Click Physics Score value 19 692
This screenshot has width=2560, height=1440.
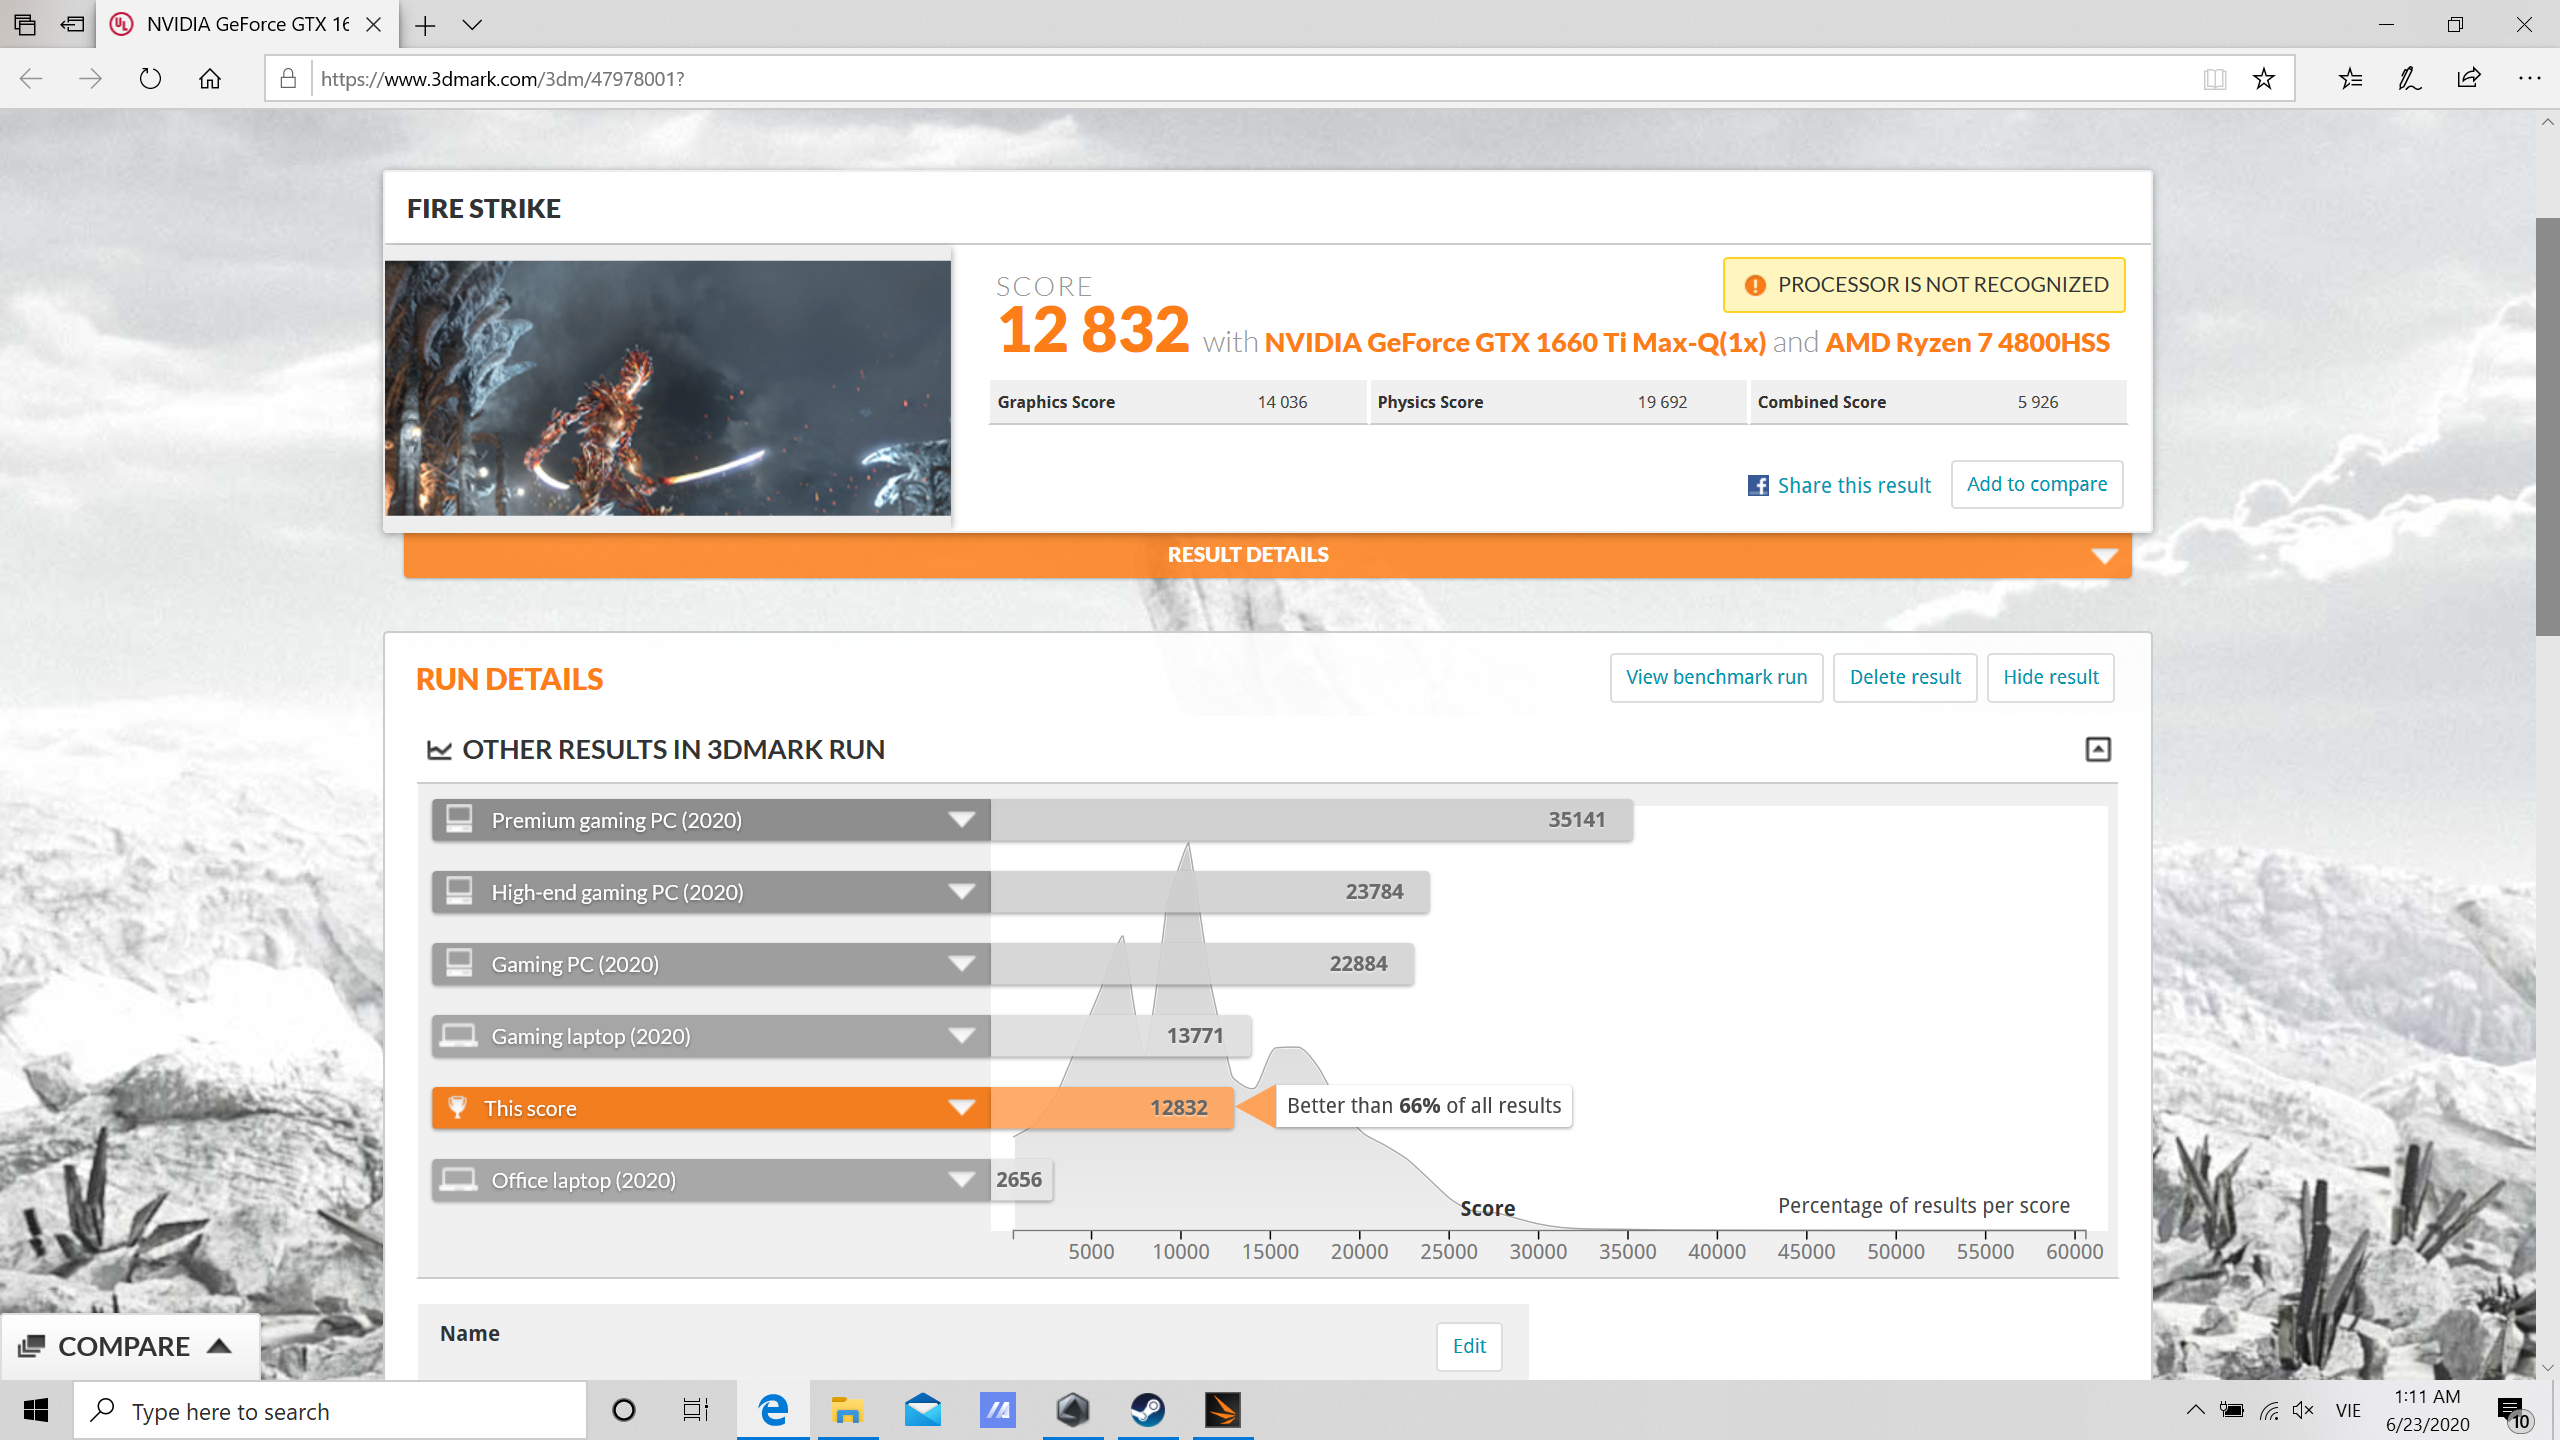1662,402
